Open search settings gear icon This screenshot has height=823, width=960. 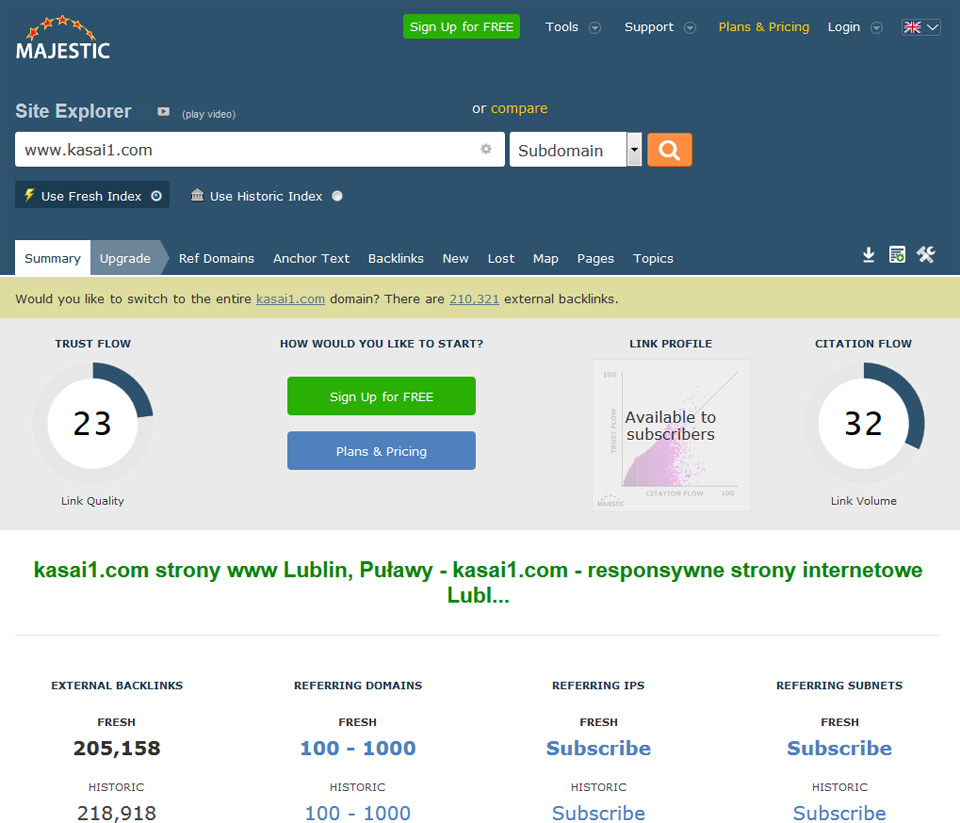point(486,149)
